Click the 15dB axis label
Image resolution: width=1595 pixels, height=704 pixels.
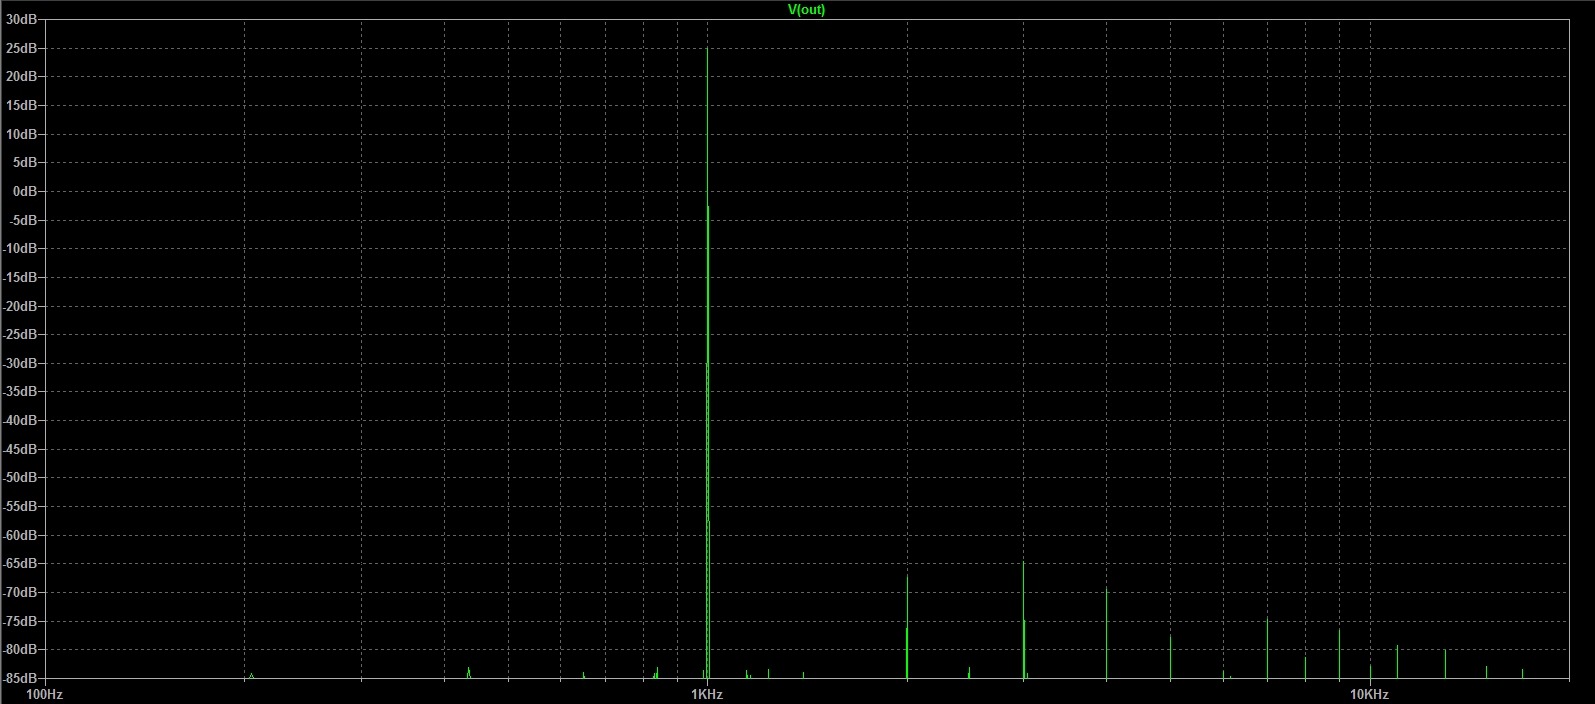[23, 105]
